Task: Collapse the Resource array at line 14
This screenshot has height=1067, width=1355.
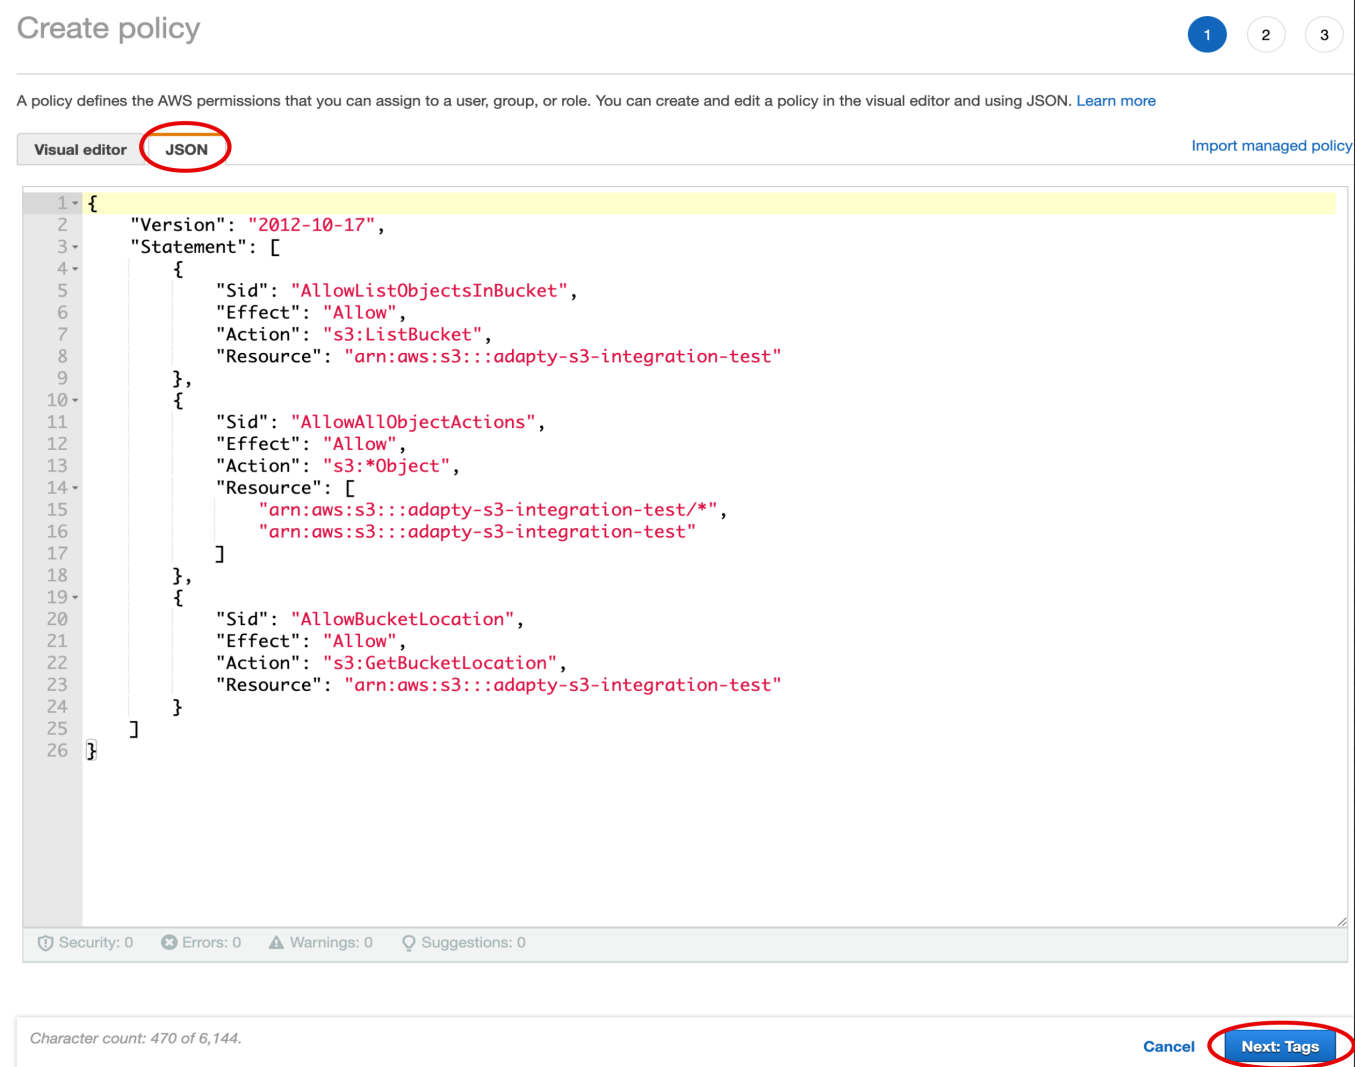Action: (75, 488)
